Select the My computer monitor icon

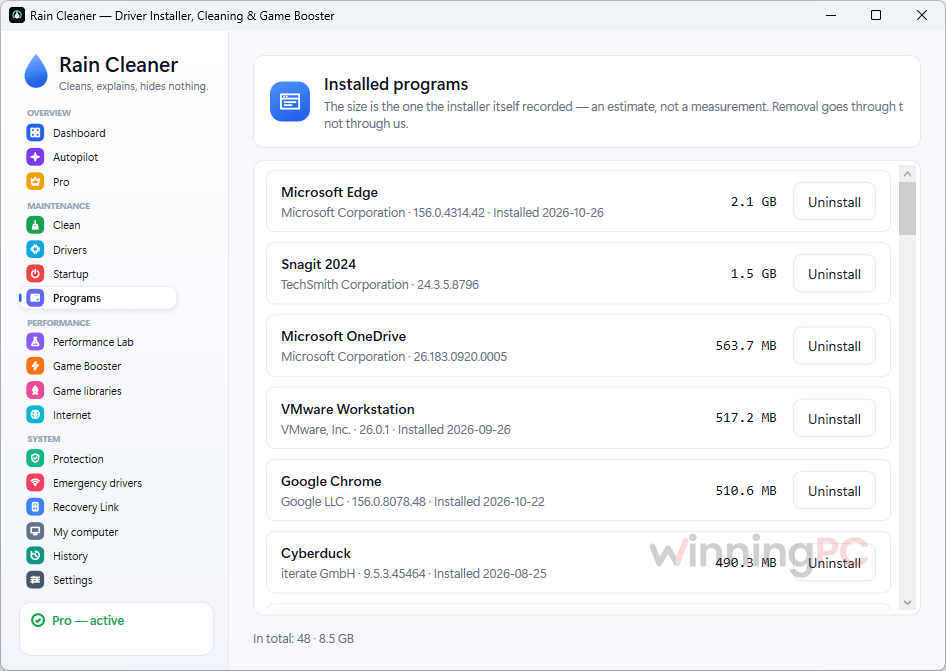[x=35, y=532]
